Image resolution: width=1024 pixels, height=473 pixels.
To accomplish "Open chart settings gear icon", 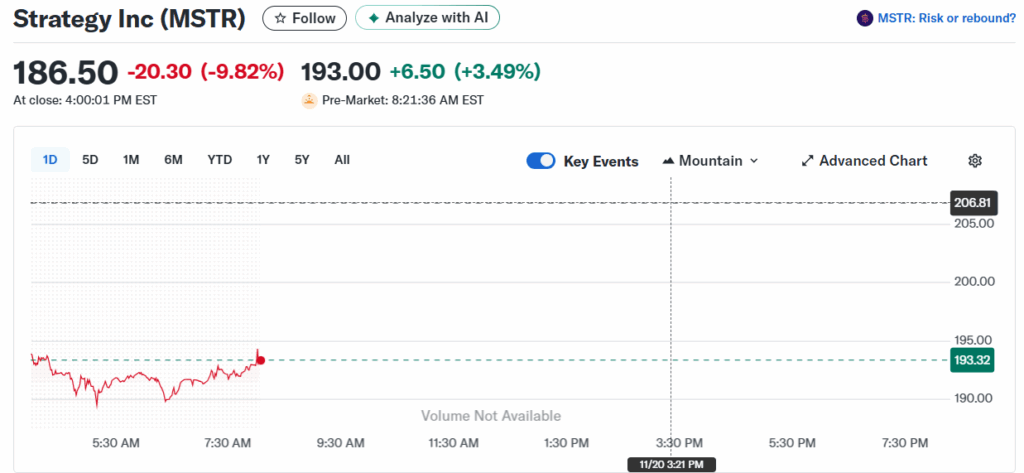I will pos(975,161).
